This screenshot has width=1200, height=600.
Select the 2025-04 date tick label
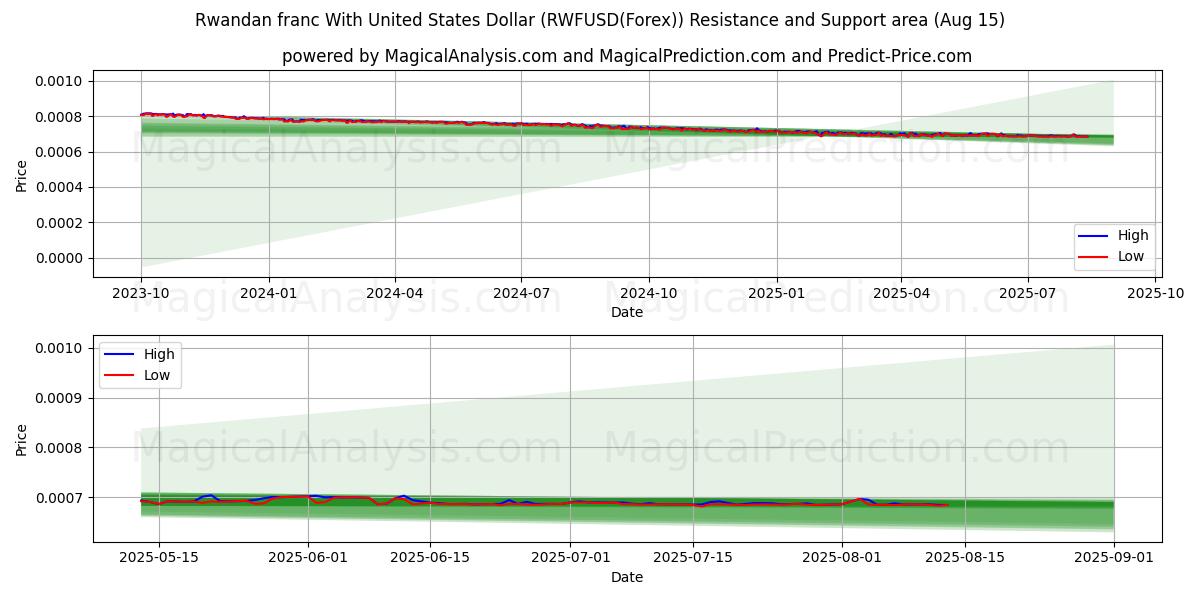click(902, 293)
